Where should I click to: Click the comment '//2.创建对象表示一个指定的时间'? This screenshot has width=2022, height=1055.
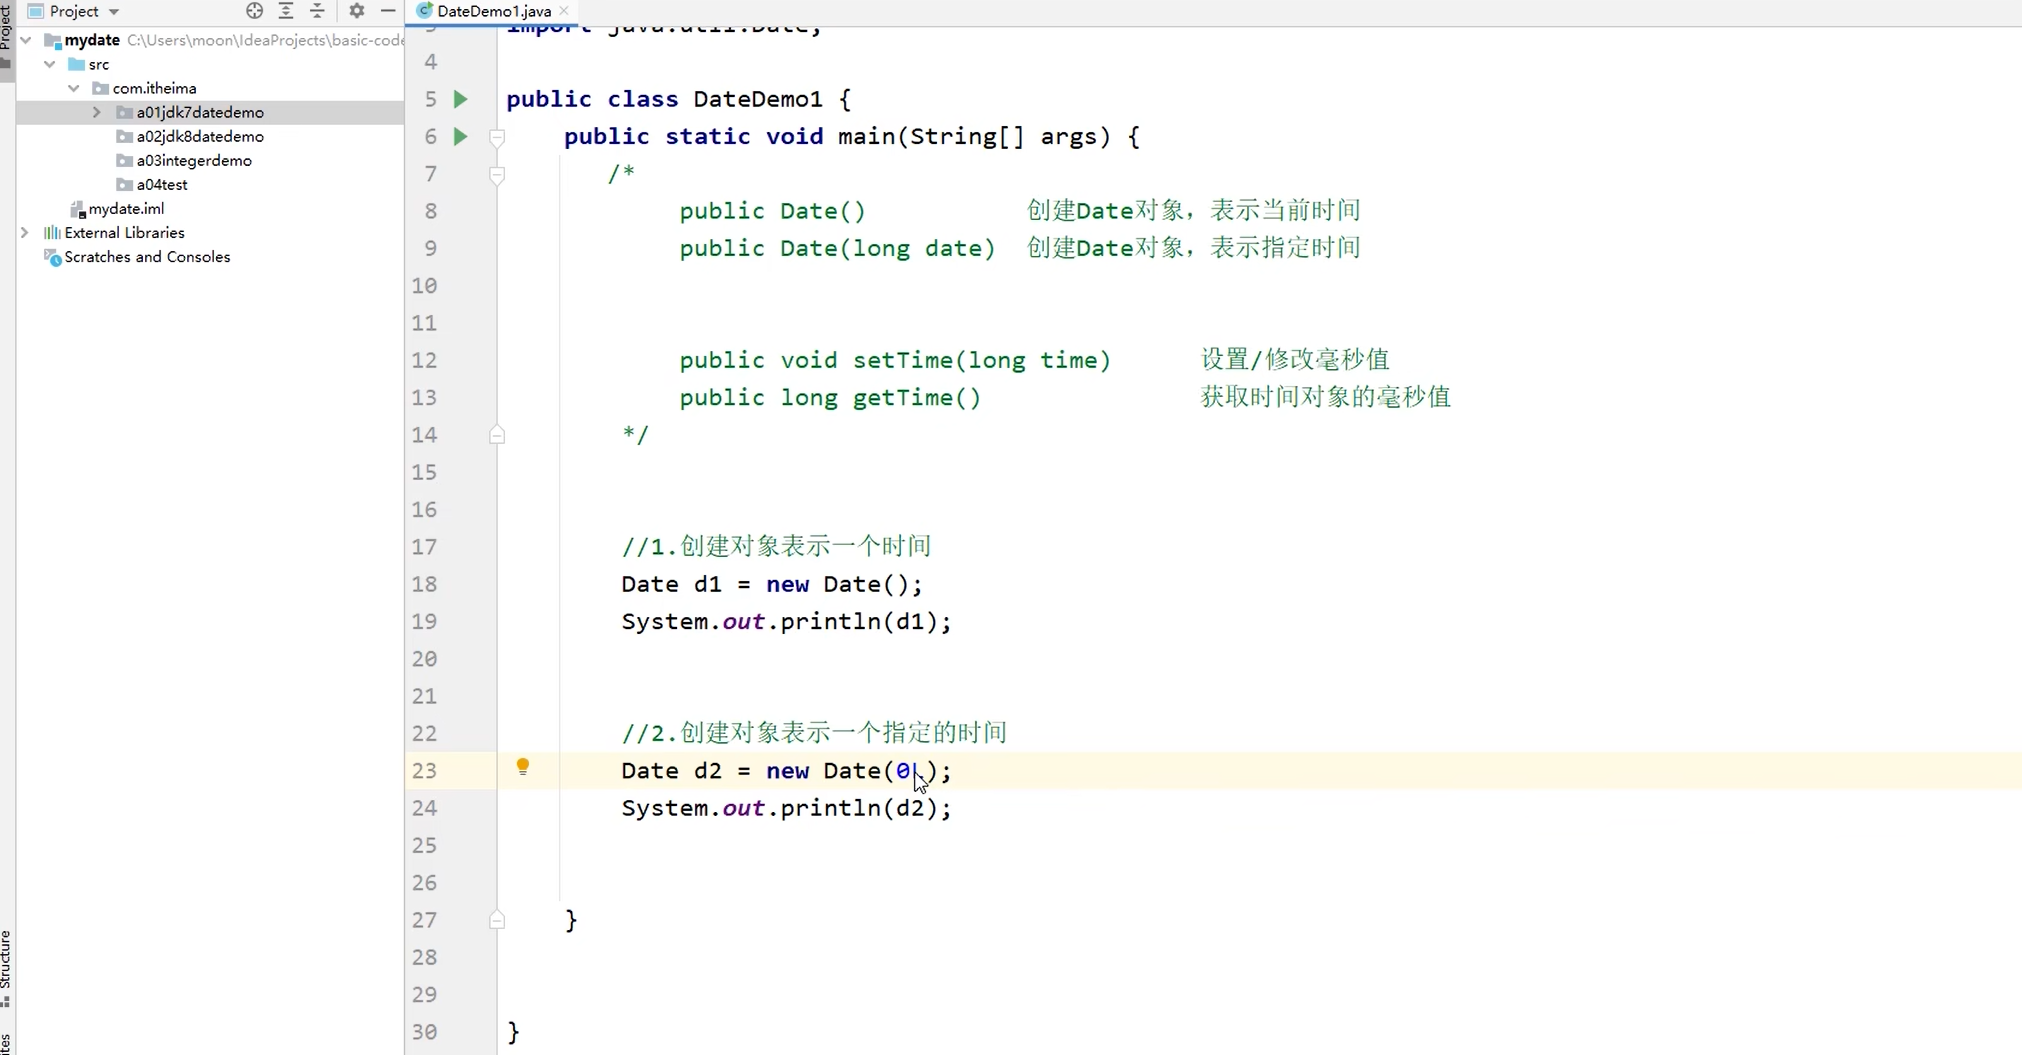tap(814, 733)
